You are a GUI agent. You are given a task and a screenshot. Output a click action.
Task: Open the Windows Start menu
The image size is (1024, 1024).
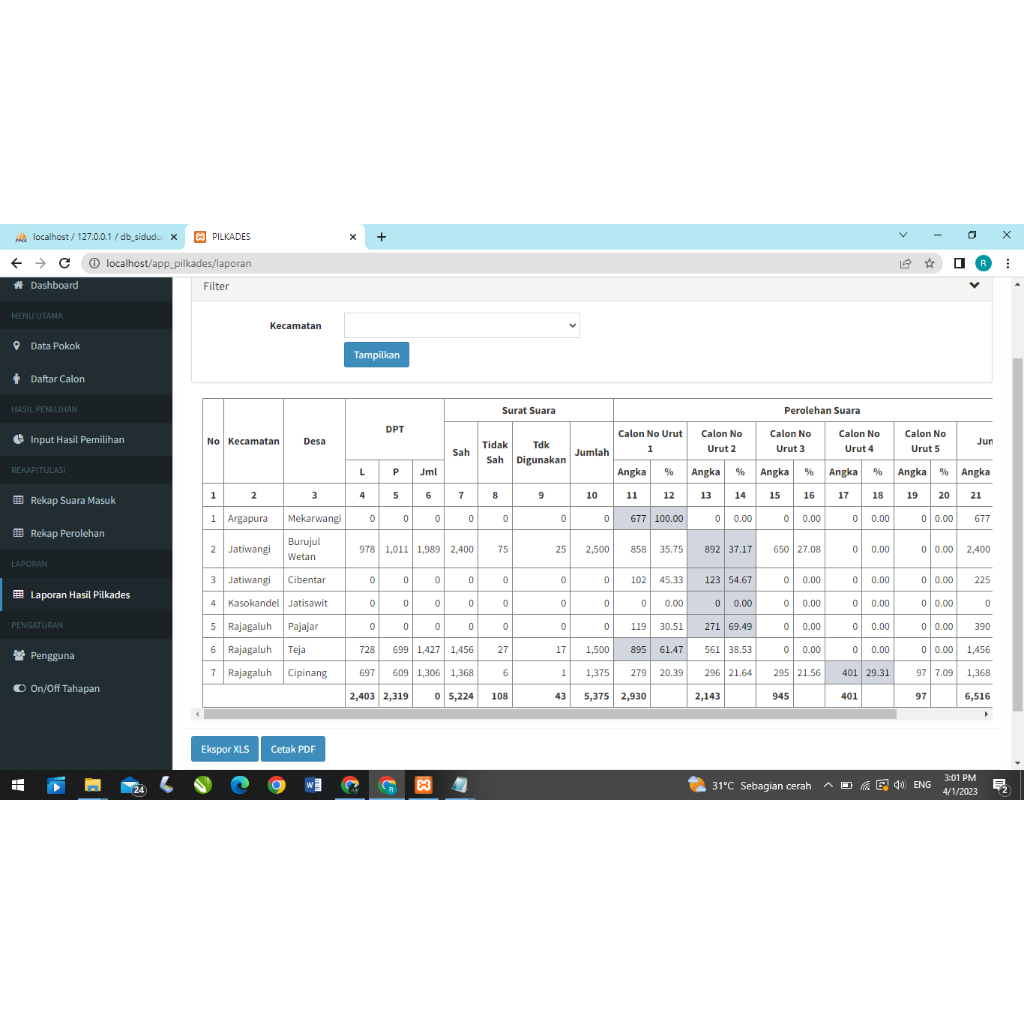(x=18, y=785)
